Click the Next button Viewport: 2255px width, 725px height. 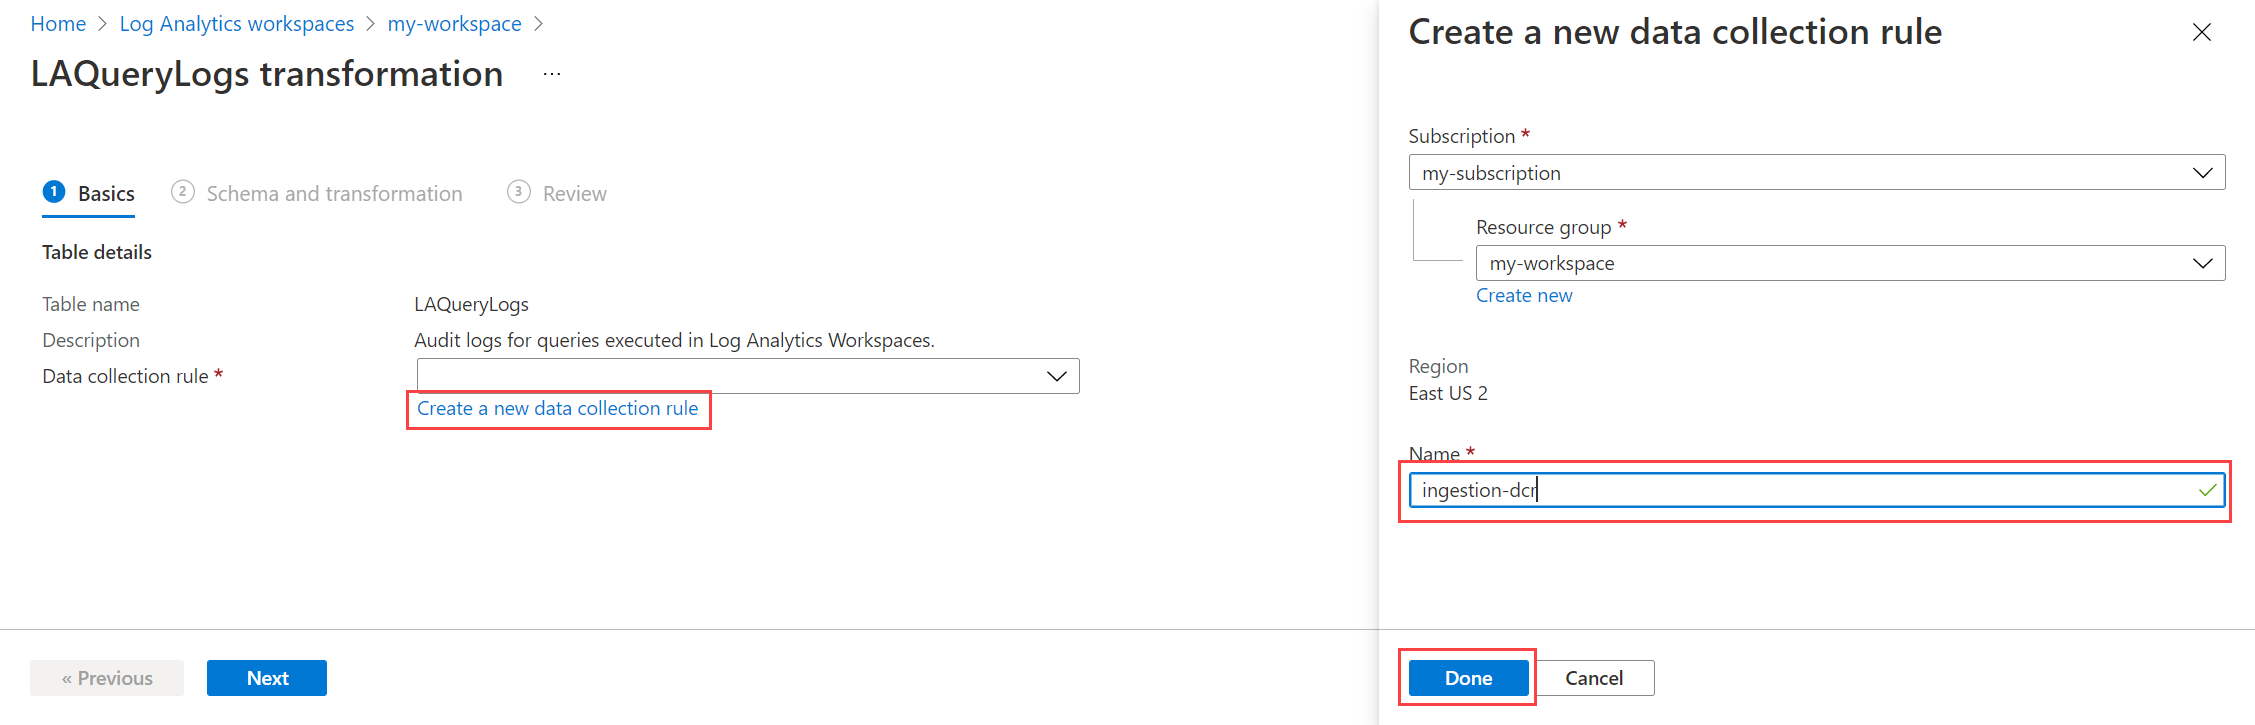pos(267,678)
